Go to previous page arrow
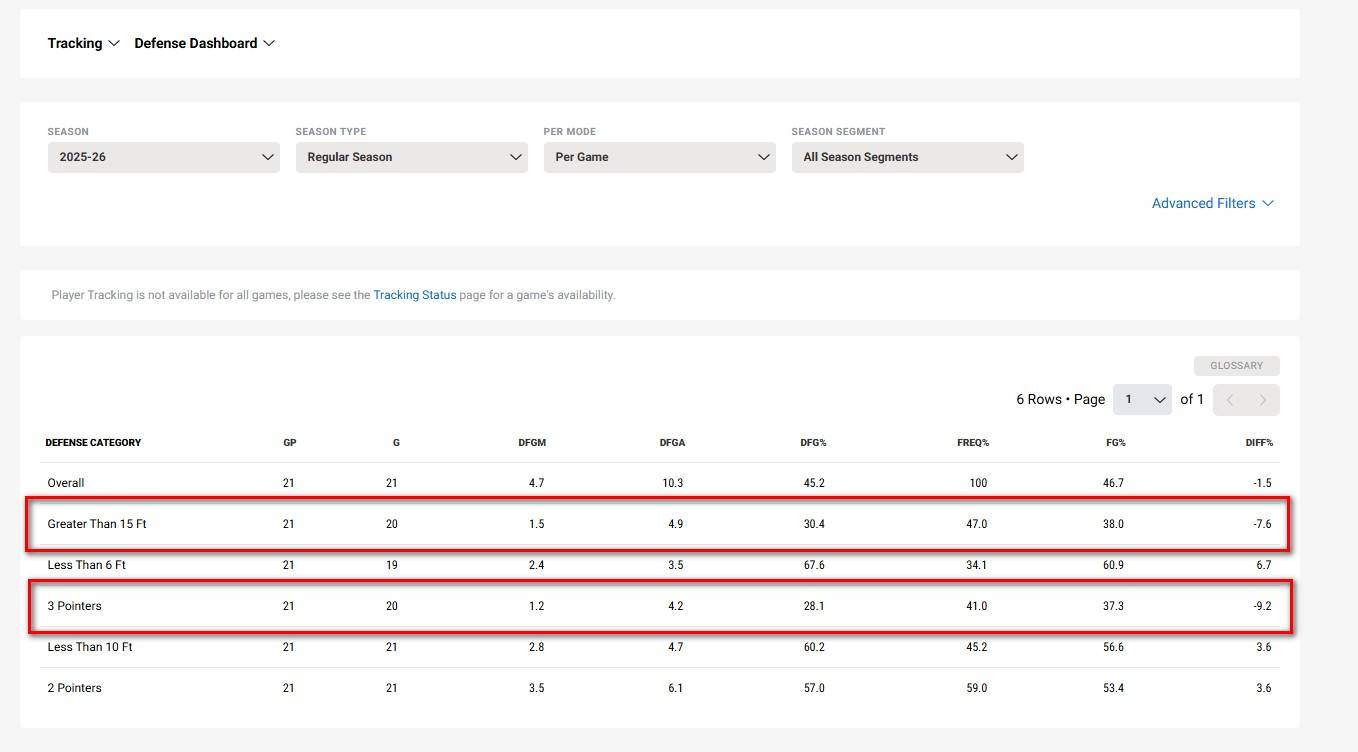 tap(1230, 400)
